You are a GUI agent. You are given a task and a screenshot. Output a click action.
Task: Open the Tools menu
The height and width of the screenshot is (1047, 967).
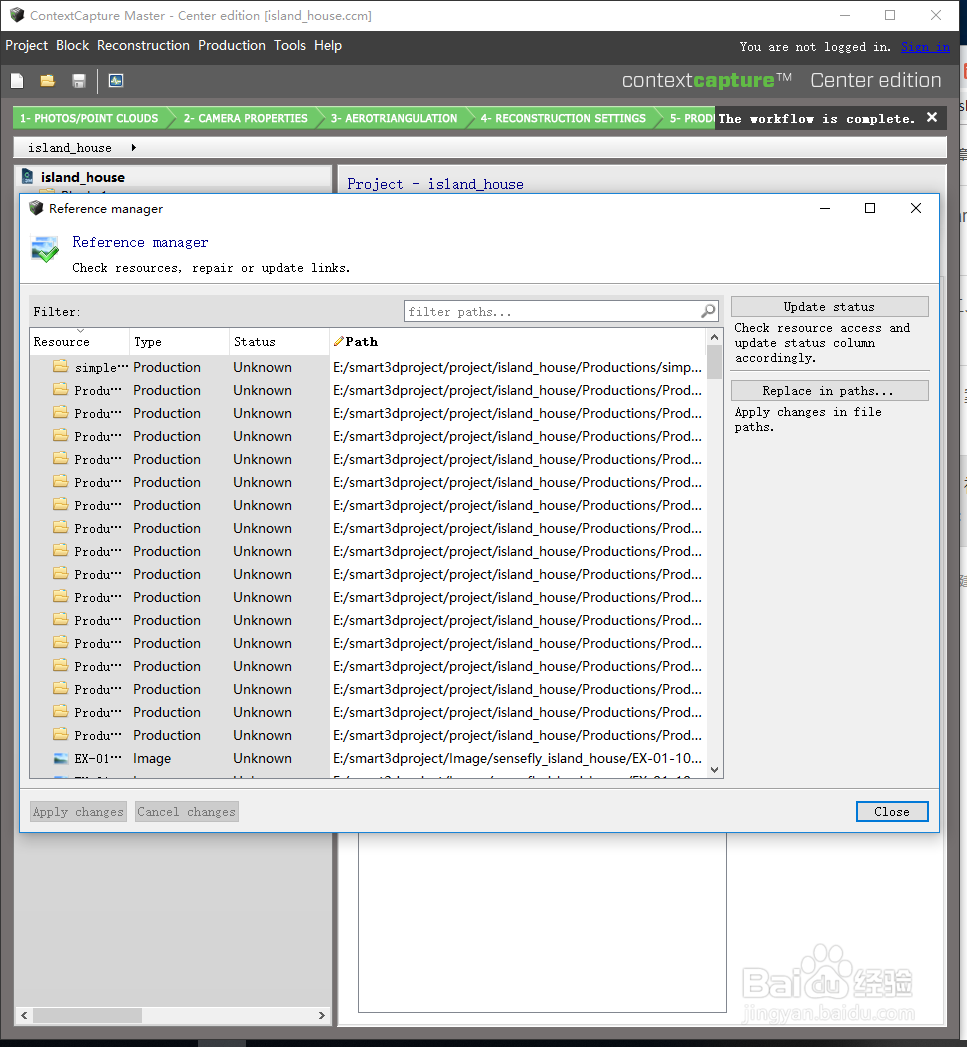[x=290, y=45]
